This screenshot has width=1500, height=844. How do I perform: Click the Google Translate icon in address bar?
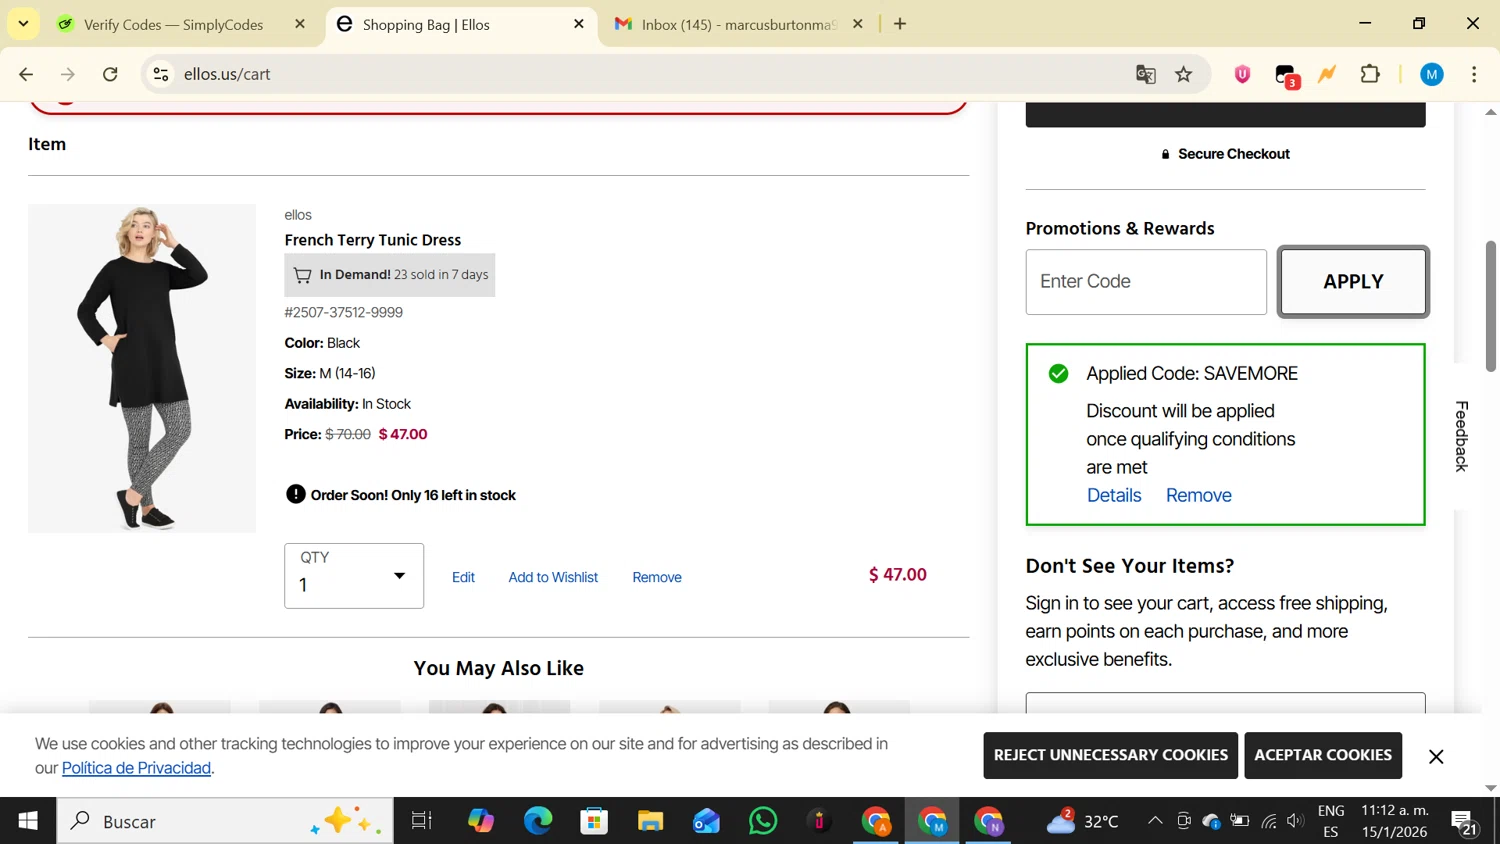point(1146,74)
